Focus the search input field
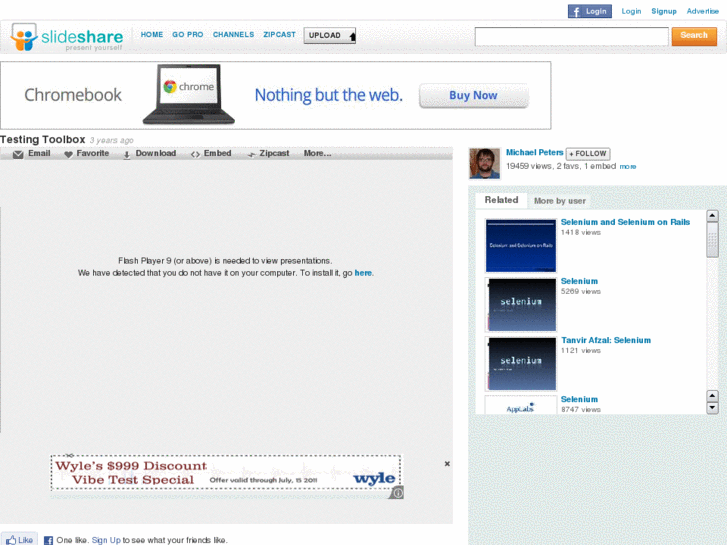This screenshot has width=727, height=545. (x=571, y=37)
